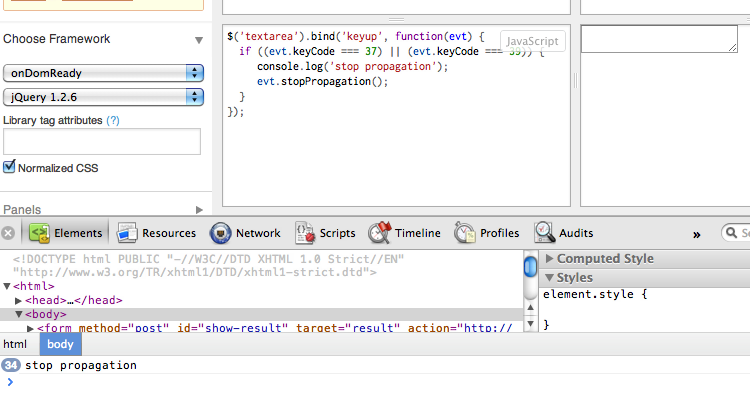Viewport: 750px width, 410px height.
Task: Collapse the Styles section
Action: [x=550, y=277]
